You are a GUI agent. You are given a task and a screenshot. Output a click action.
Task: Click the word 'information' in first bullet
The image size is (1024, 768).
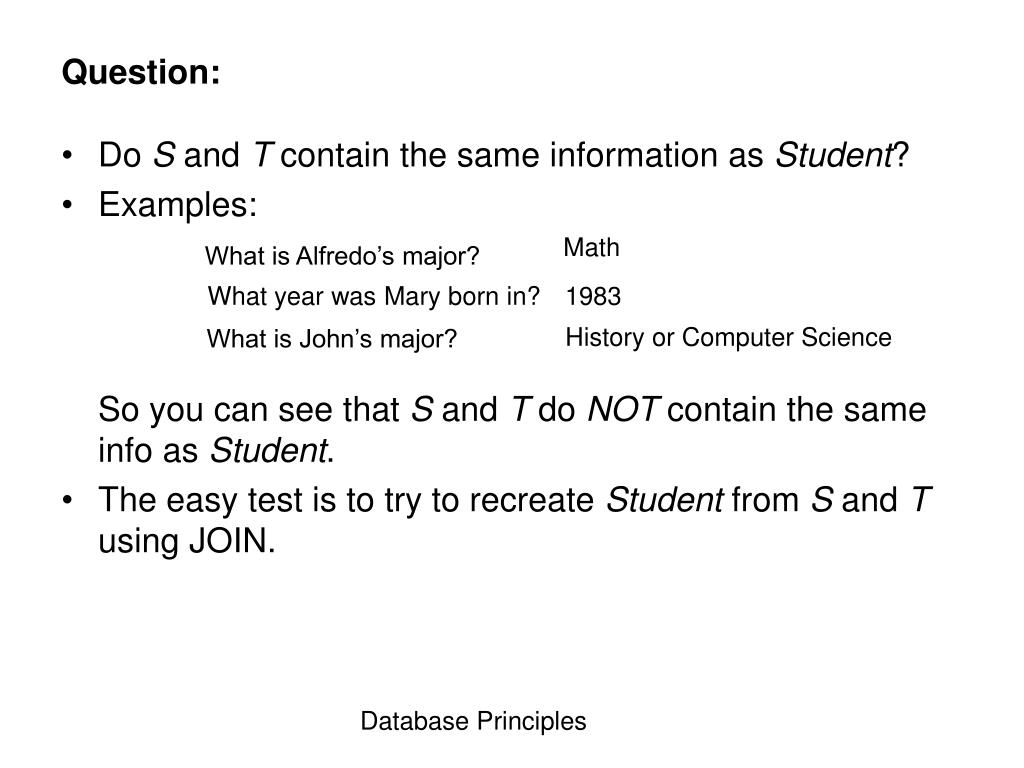coord(633,155)
